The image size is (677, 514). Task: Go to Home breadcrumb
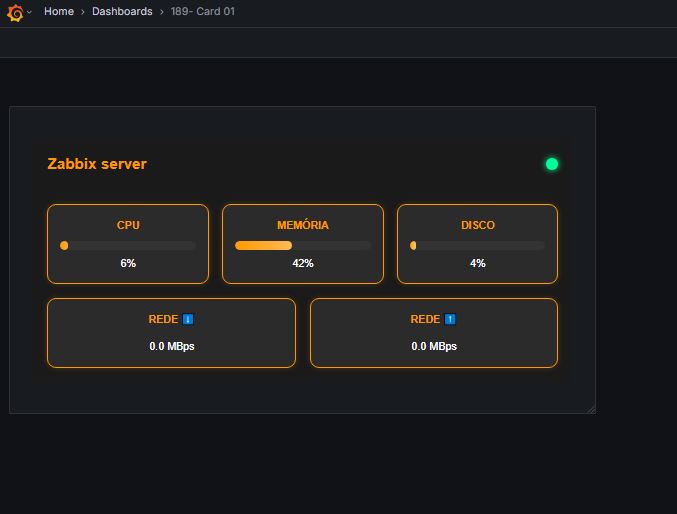(59, 11)
